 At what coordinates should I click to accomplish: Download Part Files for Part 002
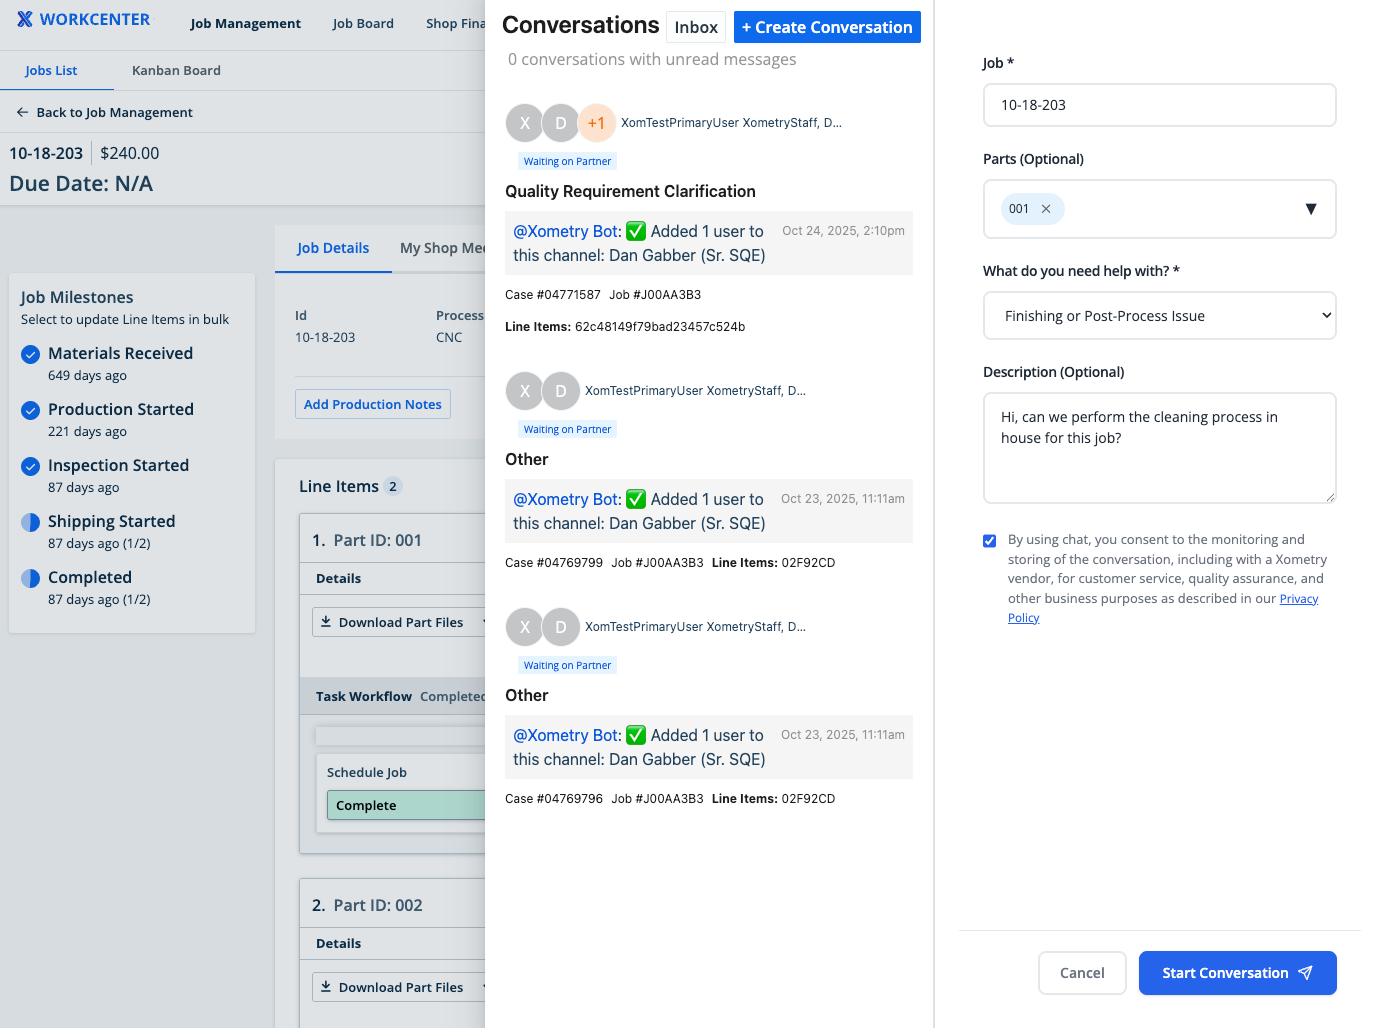(x=400, y=987)
